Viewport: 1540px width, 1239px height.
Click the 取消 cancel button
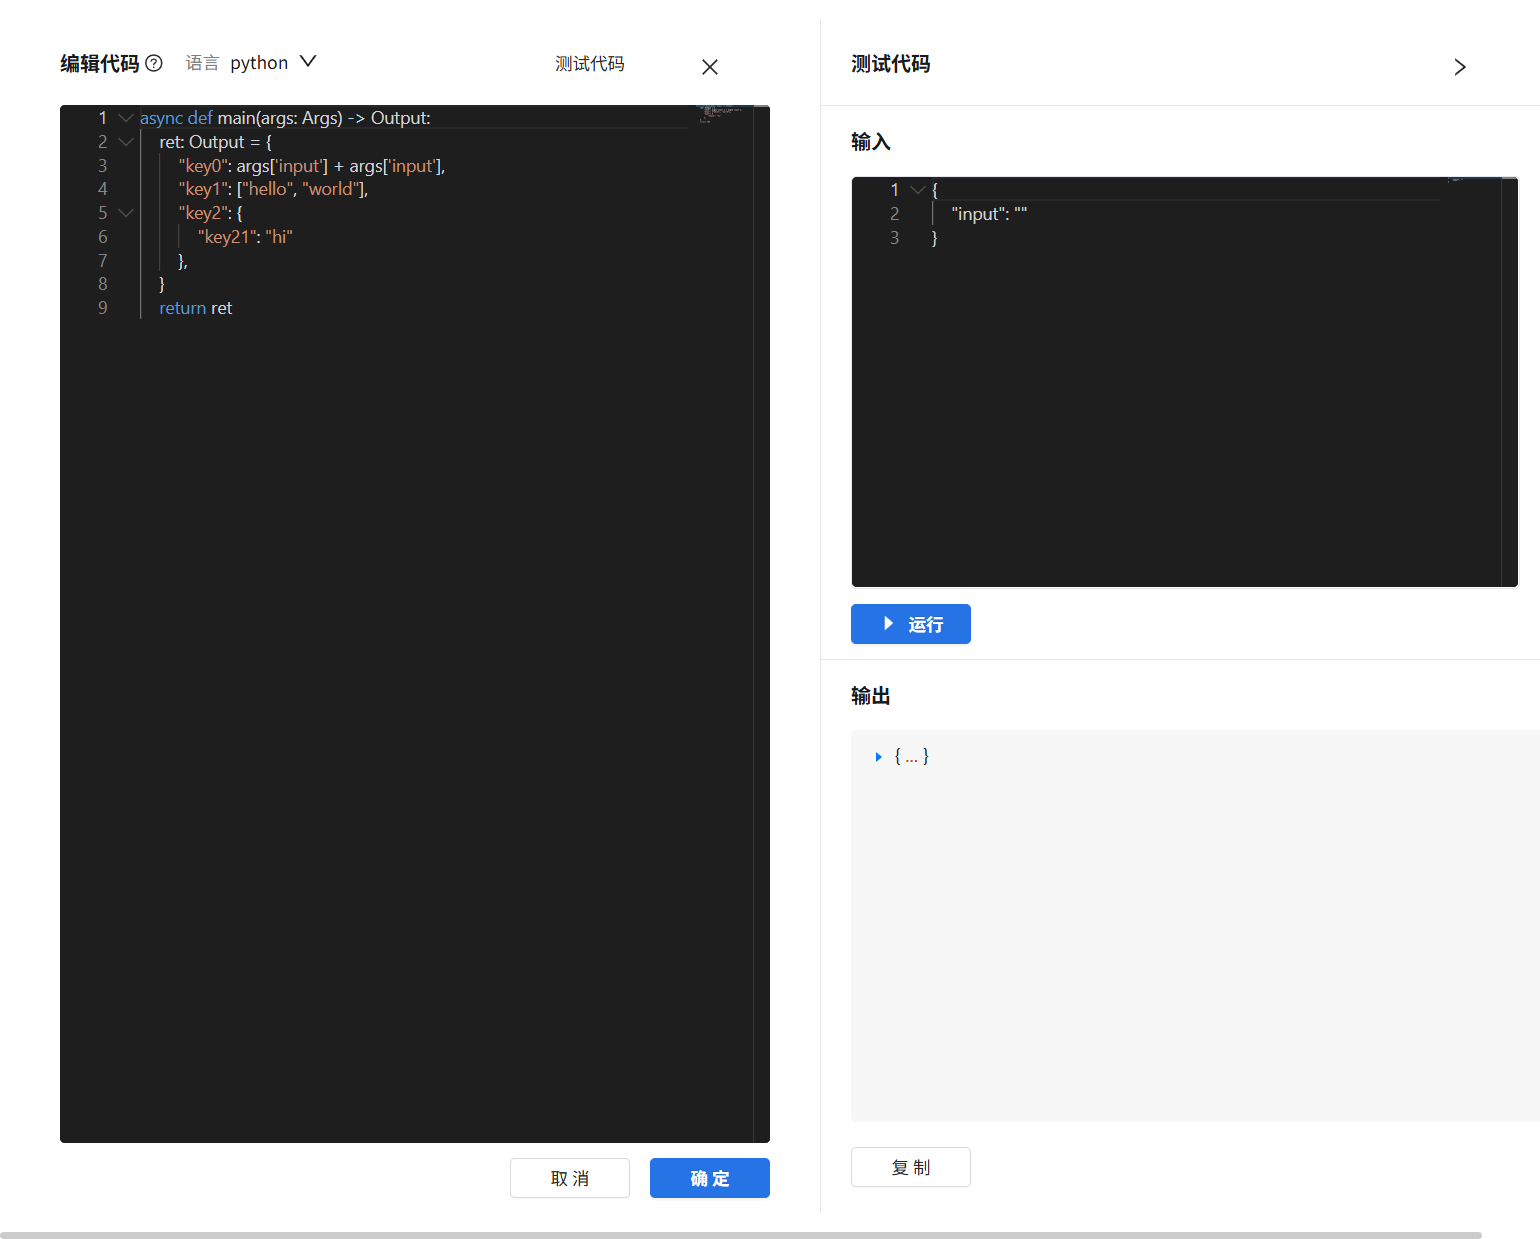click(x=570, y=1178)
